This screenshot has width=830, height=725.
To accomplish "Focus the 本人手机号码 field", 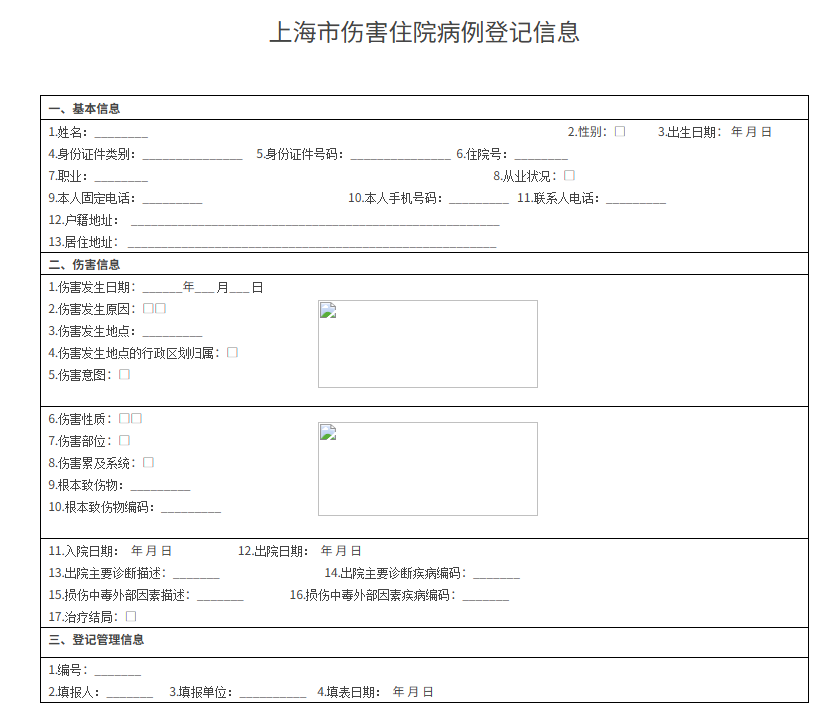I will tap(478, 199).
